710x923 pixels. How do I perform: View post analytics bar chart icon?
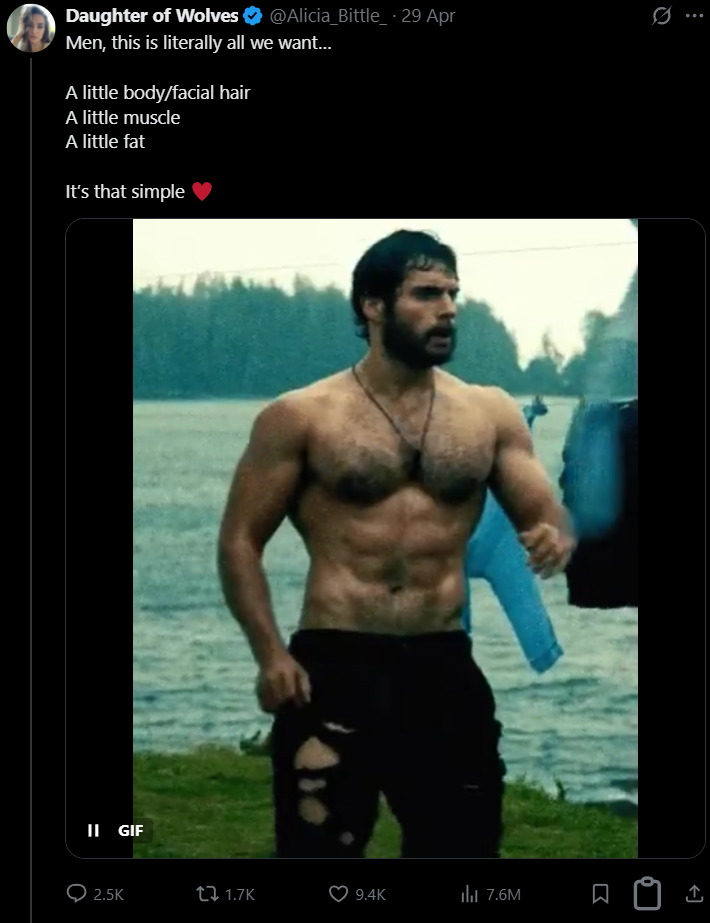click(x=469, y=894)
